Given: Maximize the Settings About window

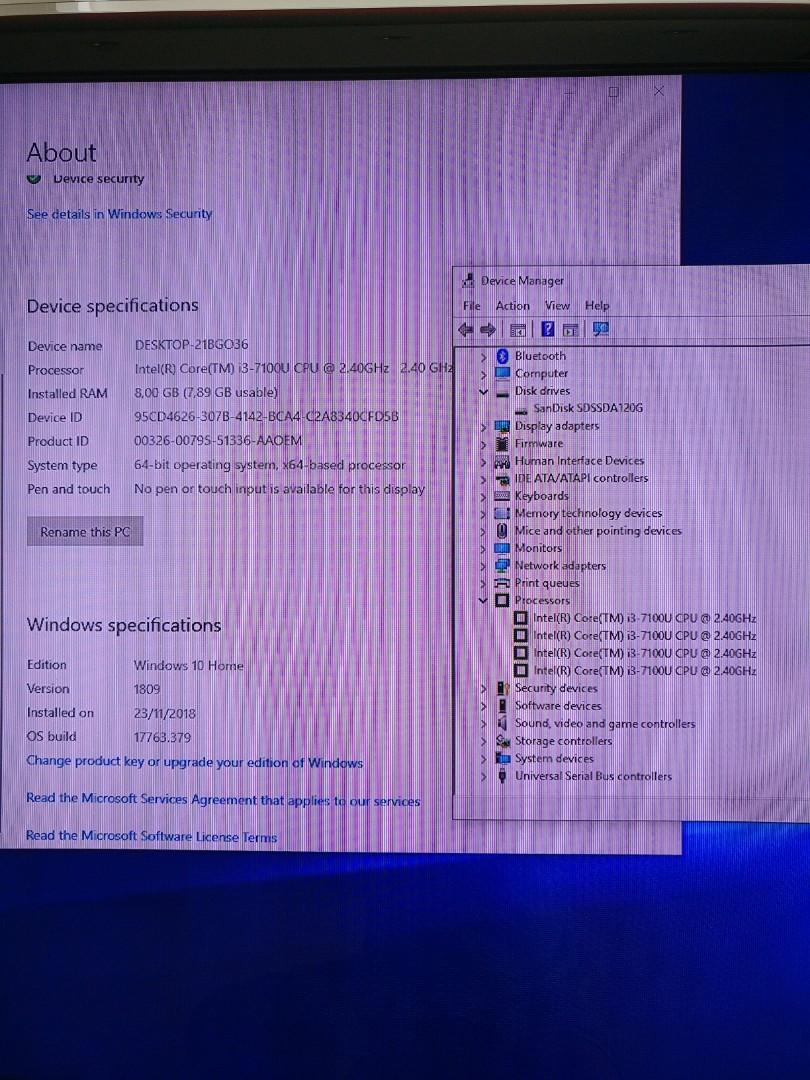Looking at the screenshot, I should click(614, 92).
